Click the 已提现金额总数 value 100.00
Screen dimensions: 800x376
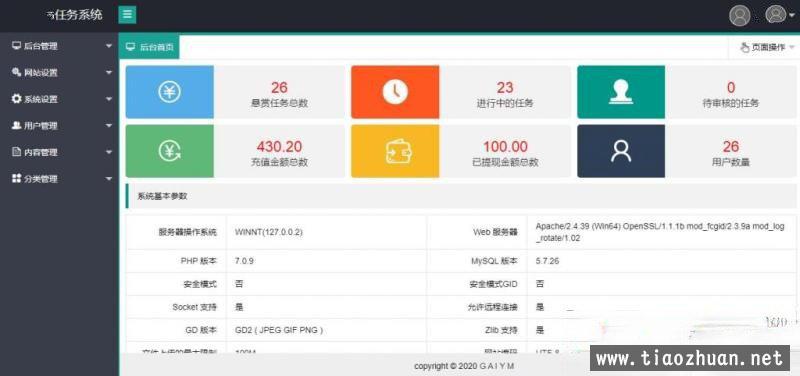point(505,147)
